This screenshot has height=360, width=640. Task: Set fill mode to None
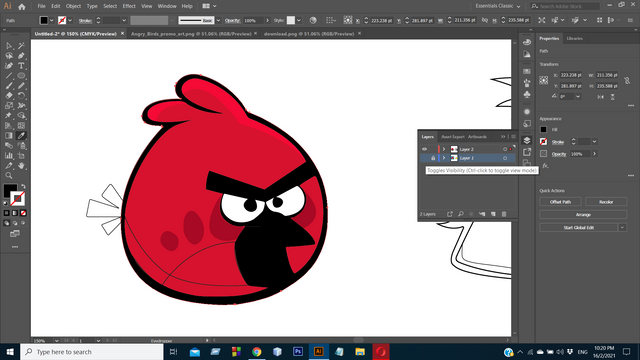click(23, 213)
